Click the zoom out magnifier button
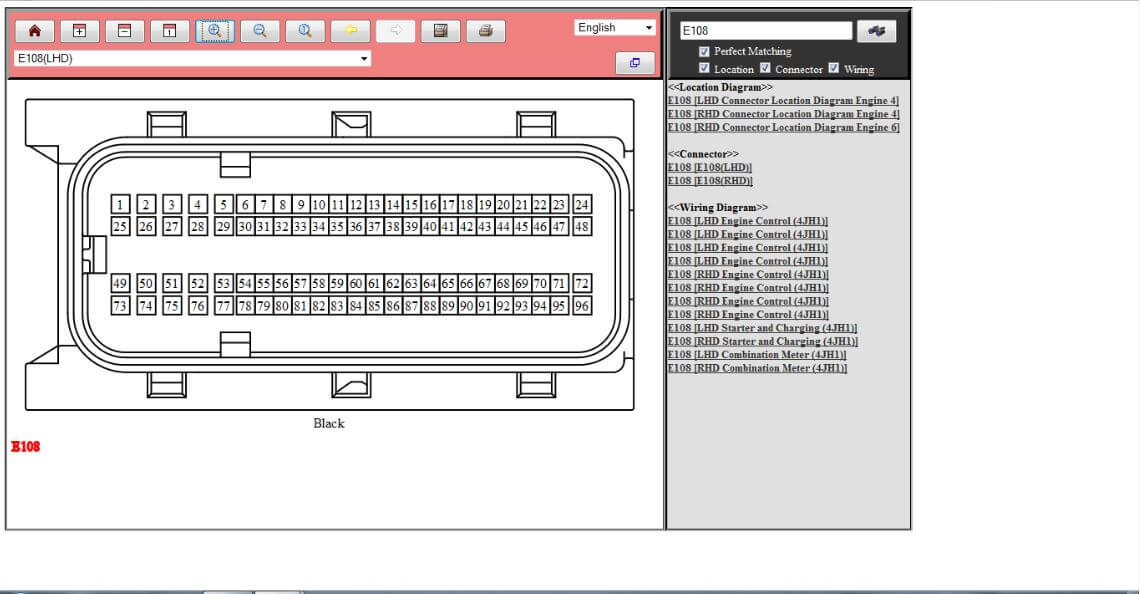Image resolution: width=1140 pixels, height=594 pixels. [x=260, y=31]
